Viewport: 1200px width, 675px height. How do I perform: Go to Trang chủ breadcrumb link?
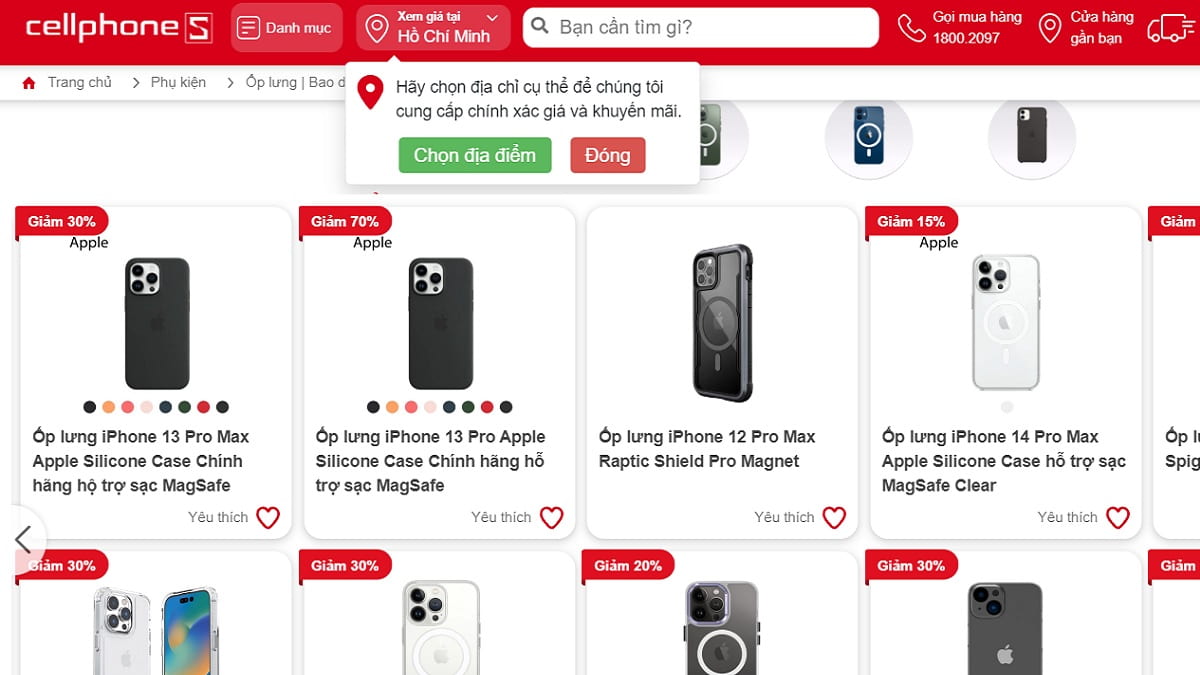(80, 83)
